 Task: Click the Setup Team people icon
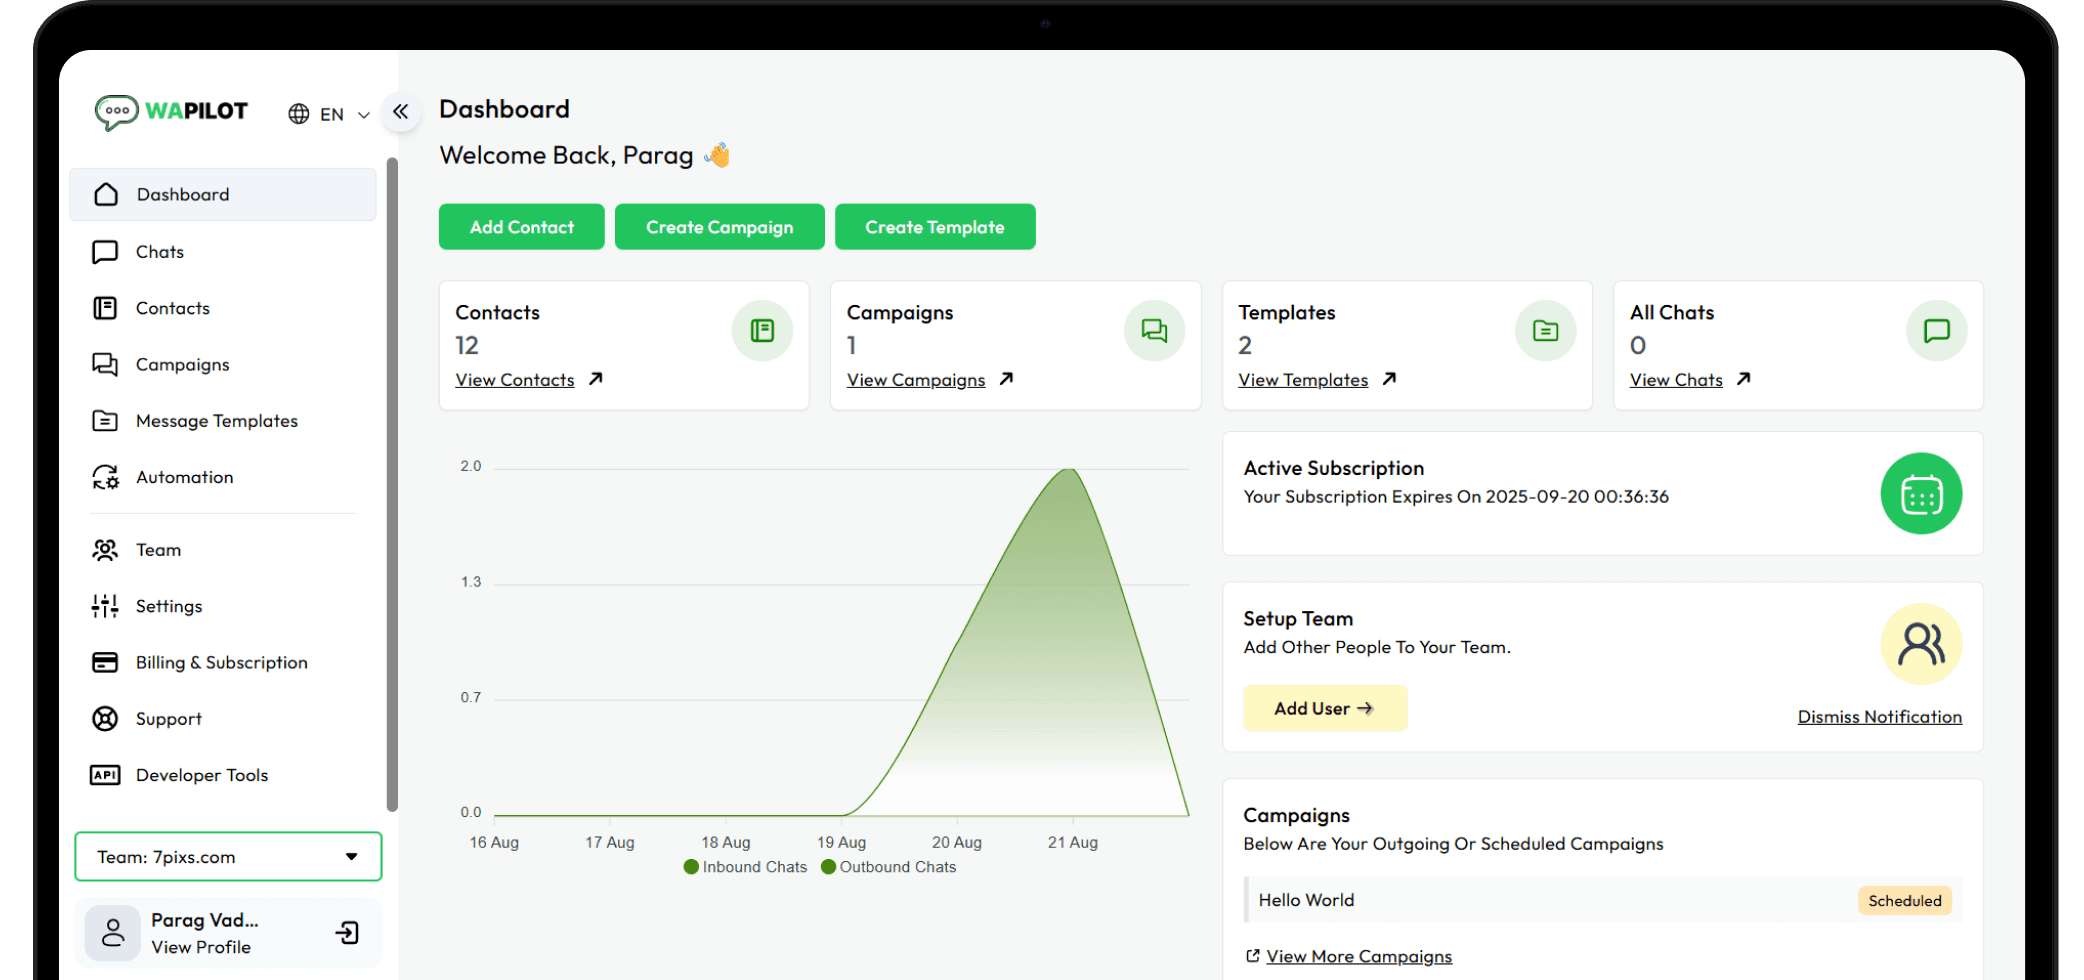click(x=1921, y=644)
